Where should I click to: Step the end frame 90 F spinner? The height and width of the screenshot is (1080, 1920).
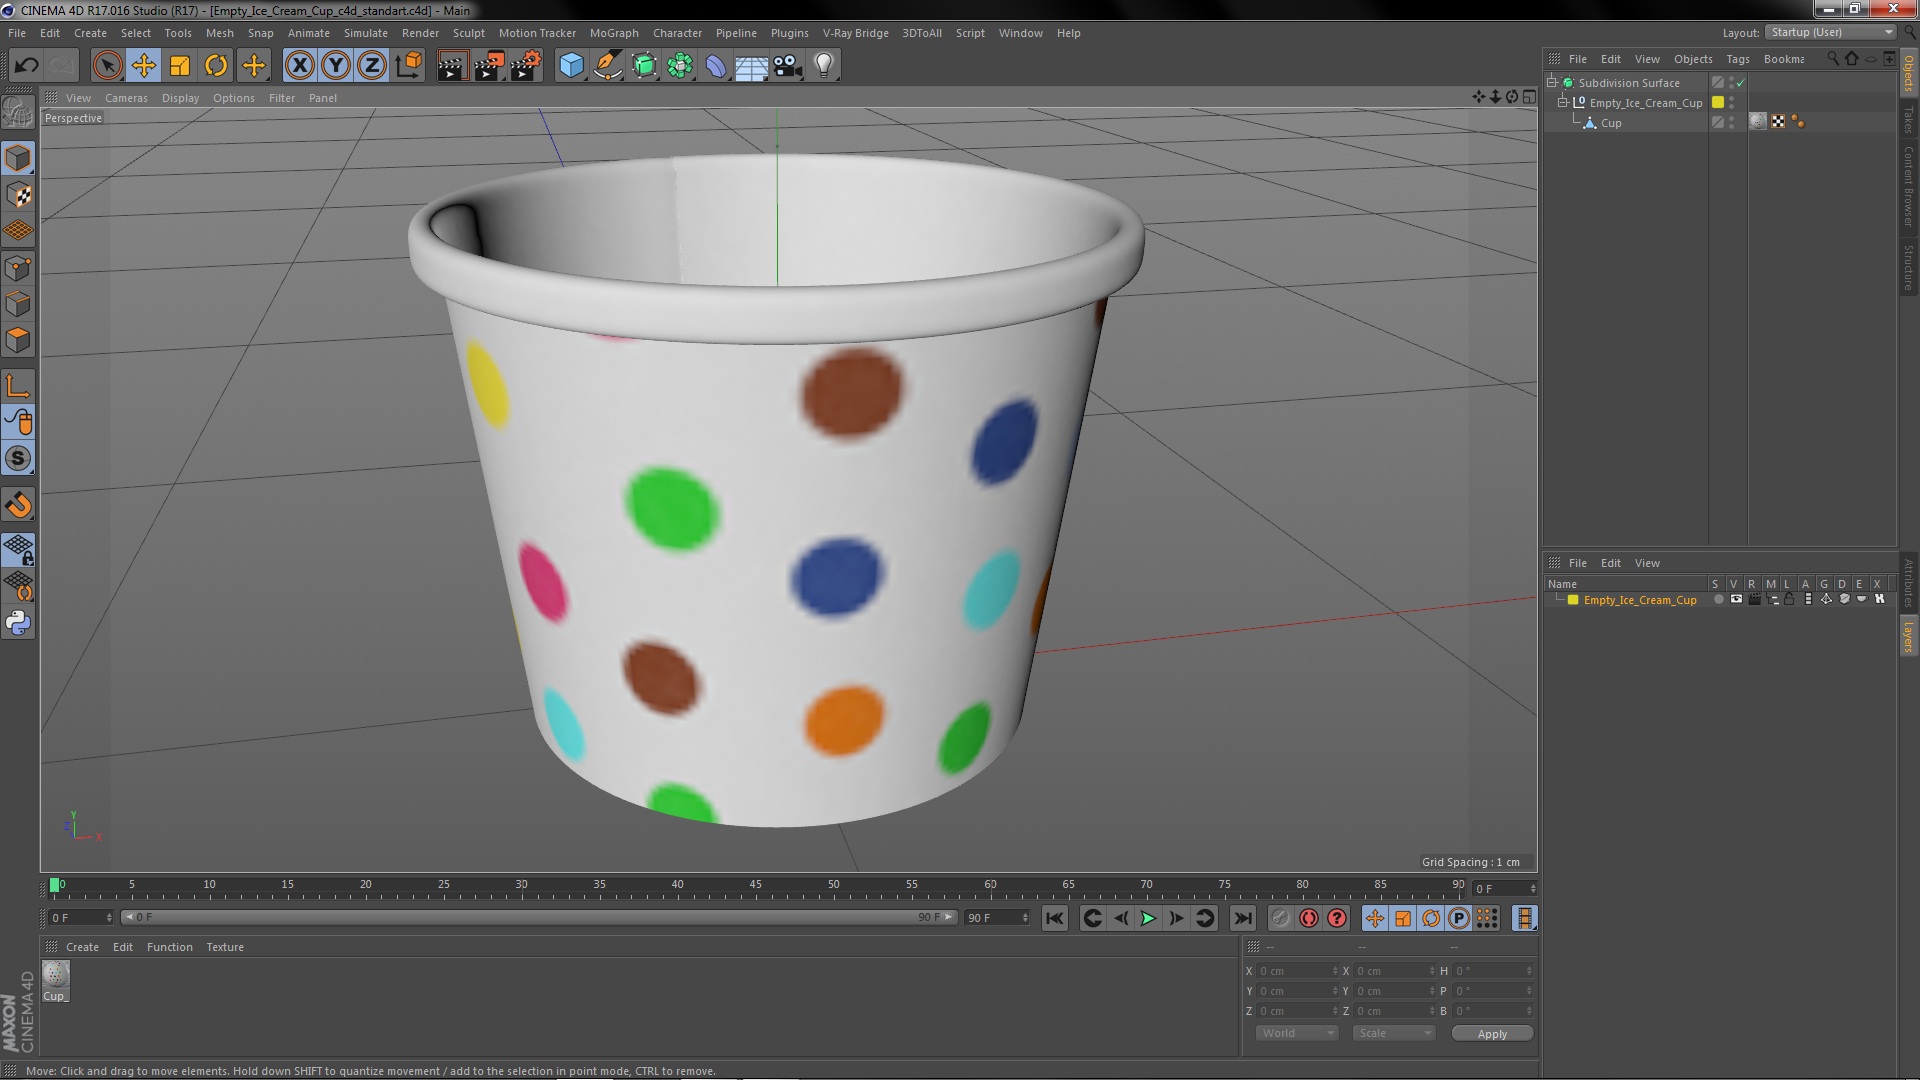click(x=1025, y=917)
